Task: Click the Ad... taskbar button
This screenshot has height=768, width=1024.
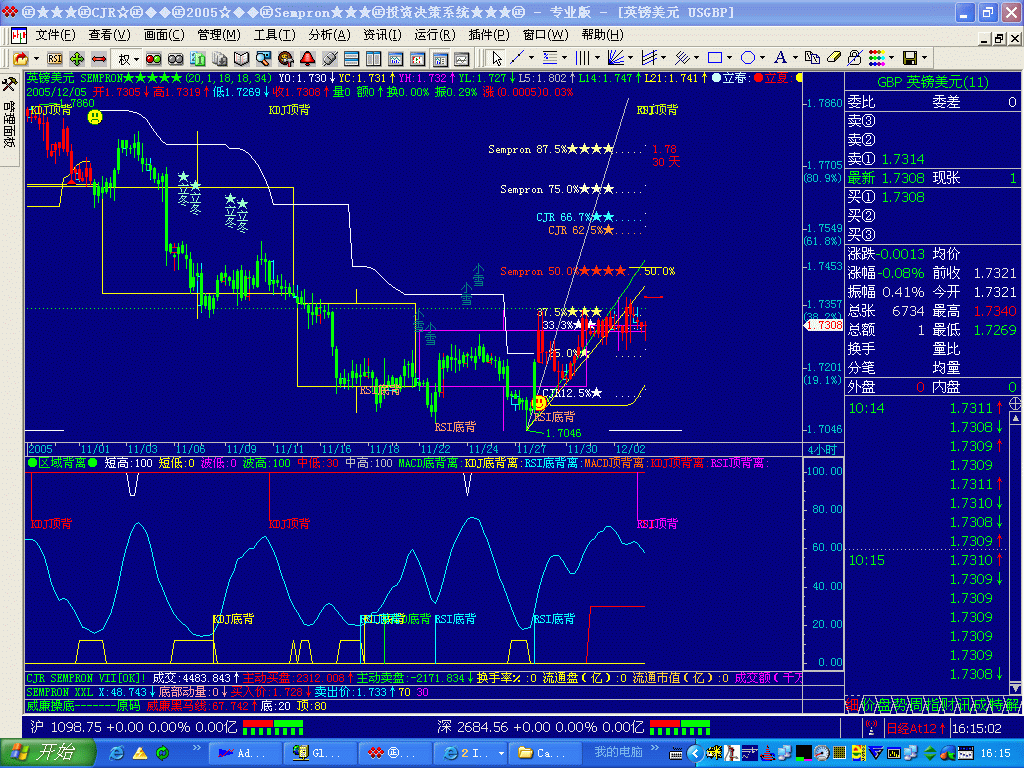Action: [246, 753]
